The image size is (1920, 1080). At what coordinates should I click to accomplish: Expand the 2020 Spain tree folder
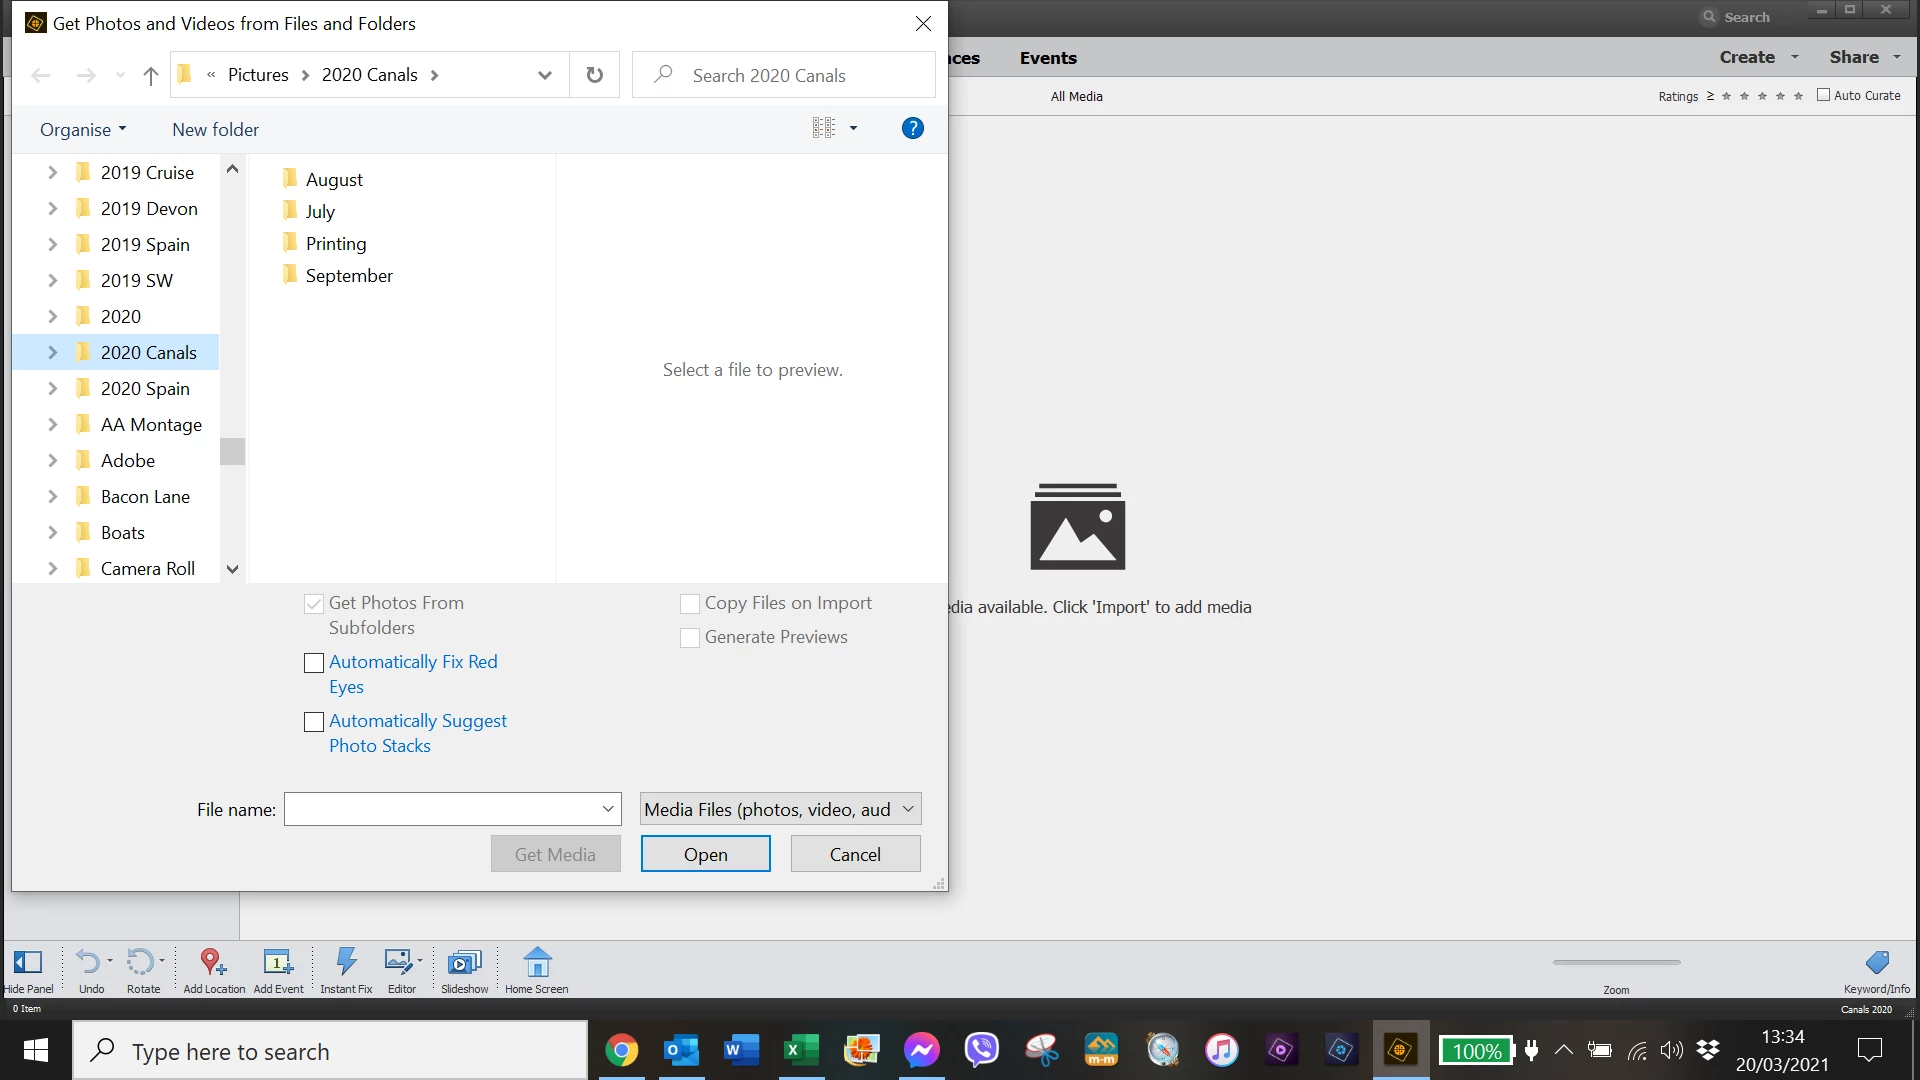[x=53, y=389]
